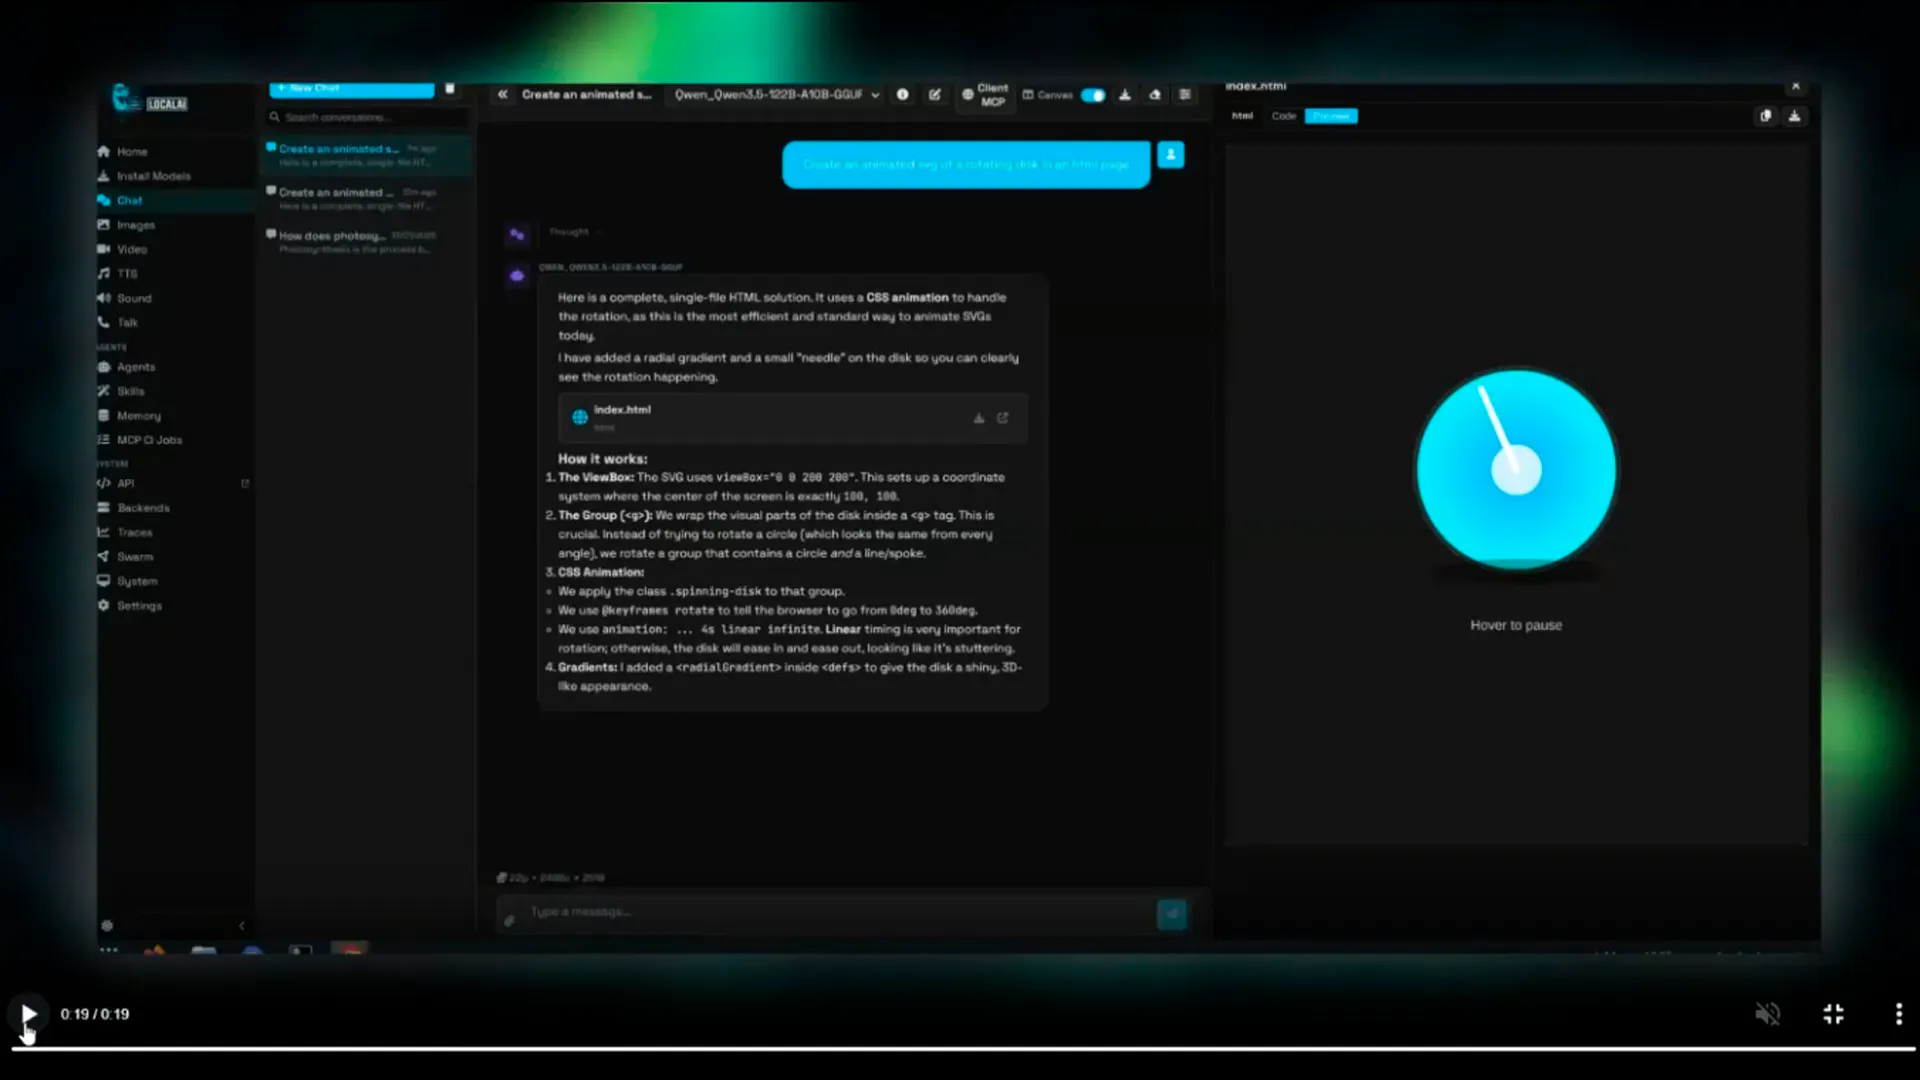This screenshot has height=1080, width=1920.
Task: Switch to the Code tab in the canvas
Action: point(1284,116)
